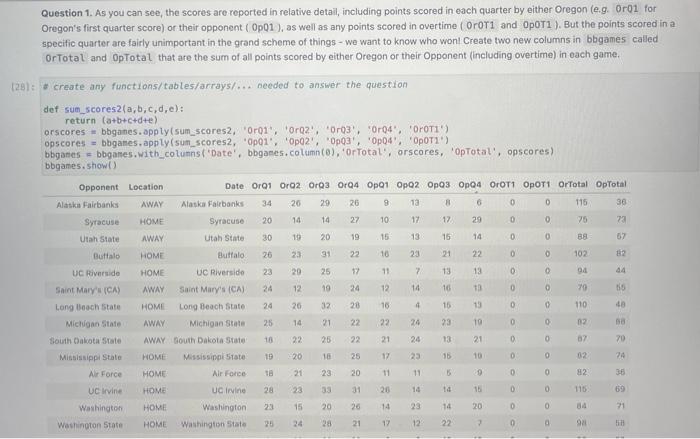Click 'South Dakota State' in the Opponent column
The height and width of the screenshot is (439, 700).
click(85, 340)
